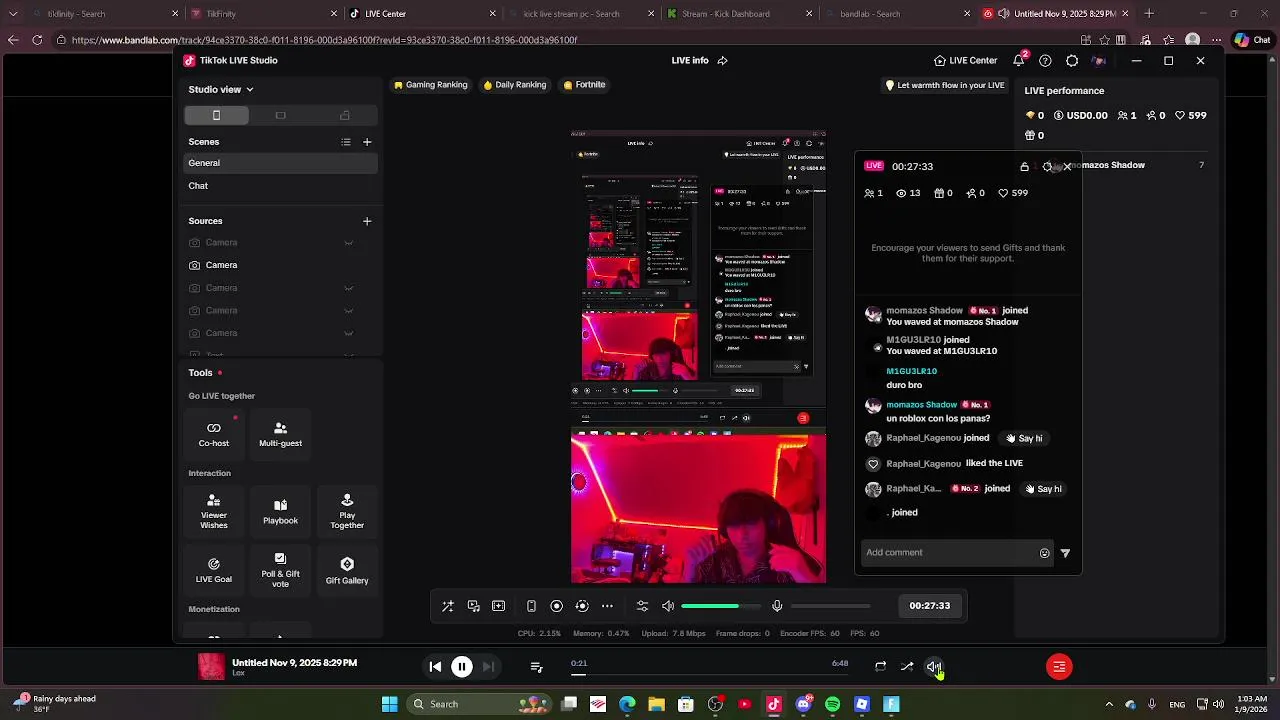The image size is (1280, 720).
Task: Open the help question mark icon
Action: point(1045,61)
